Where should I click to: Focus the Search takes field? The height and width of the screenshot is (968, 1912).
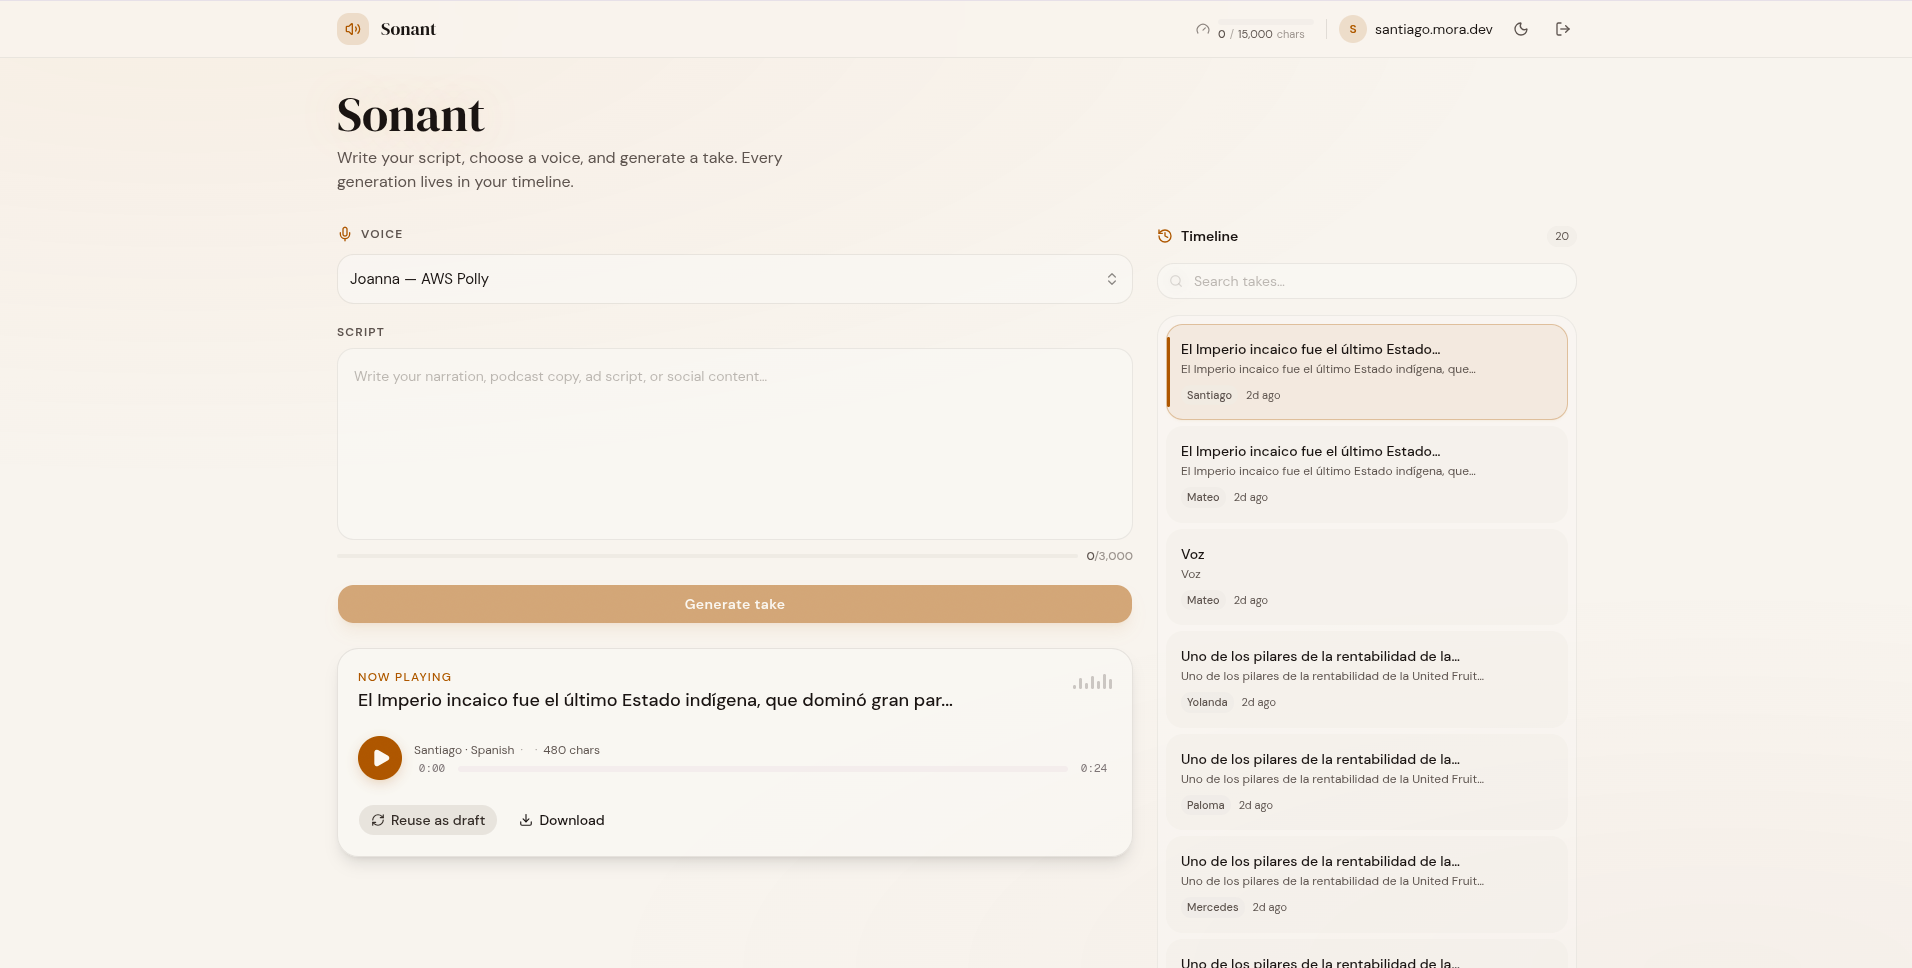[x=1367, y=281]
